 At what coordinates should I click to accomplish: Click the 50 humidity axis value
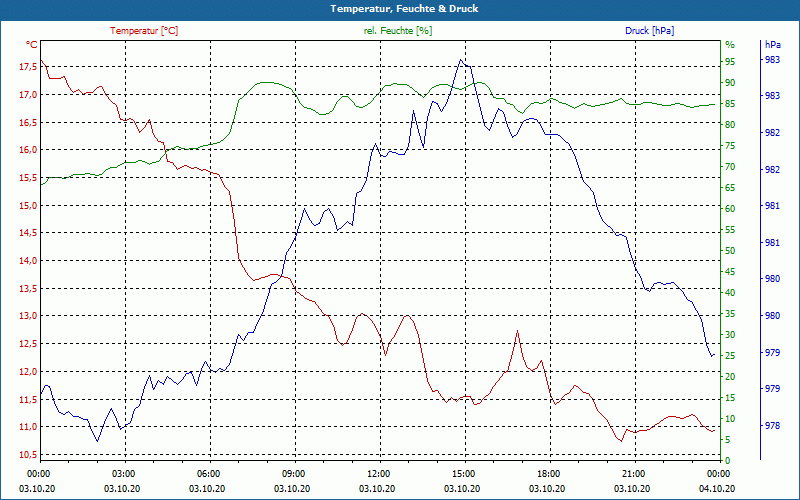coord(730,251)
